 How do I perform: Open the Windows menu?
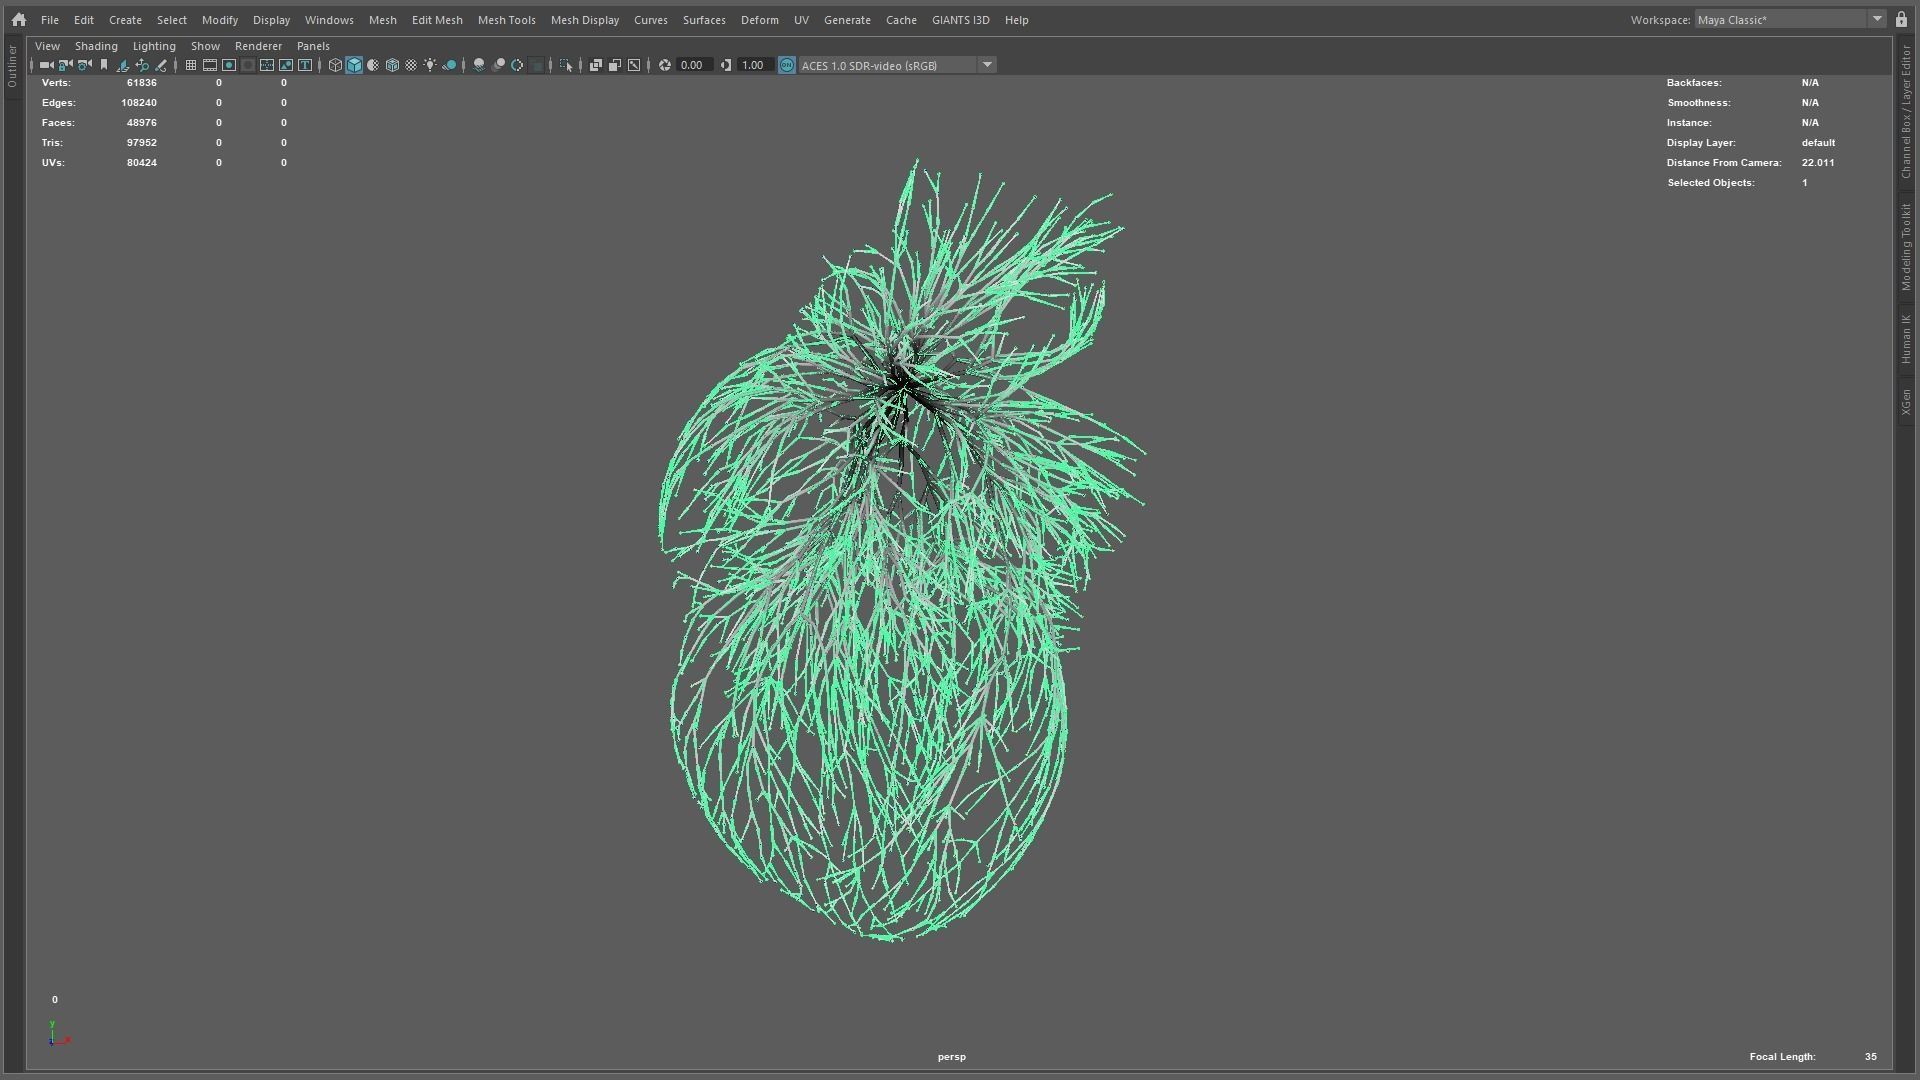point(329,20)
